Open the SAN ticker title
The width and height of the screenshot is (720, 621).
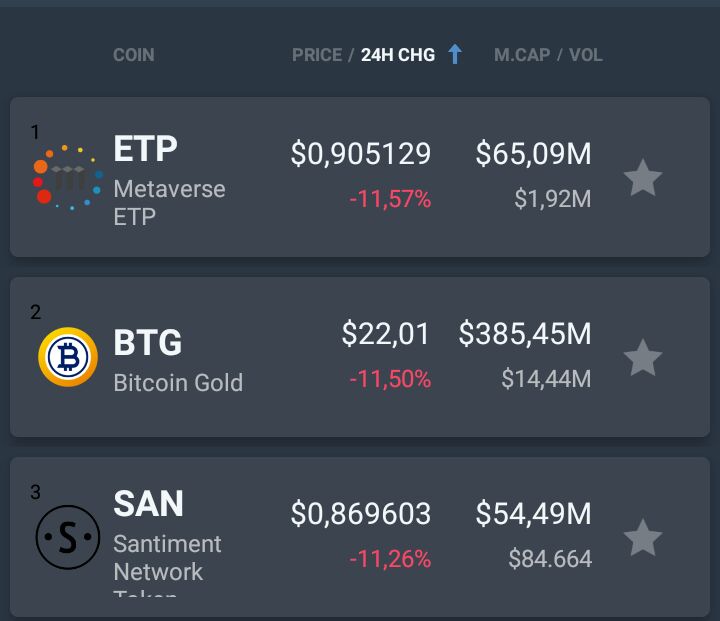coord(148,504)
